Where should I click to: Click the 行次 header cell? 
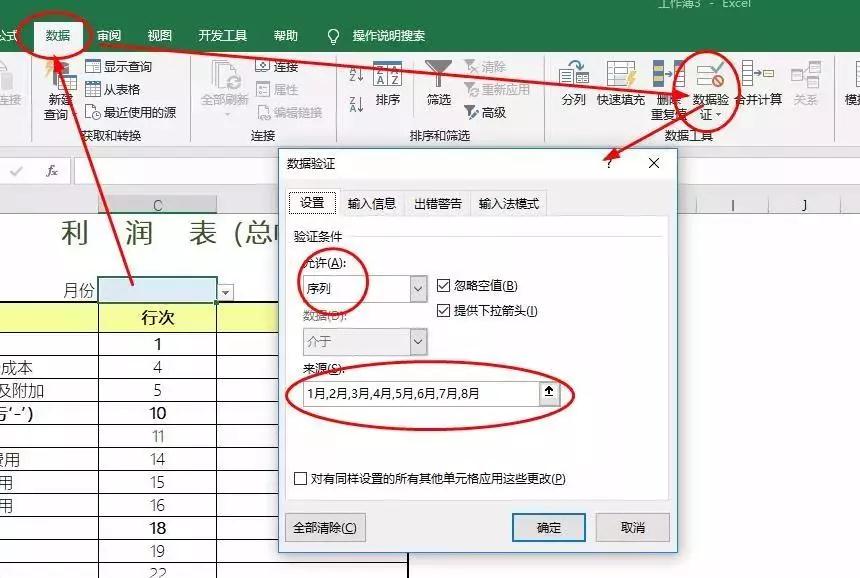click(158, 318)
